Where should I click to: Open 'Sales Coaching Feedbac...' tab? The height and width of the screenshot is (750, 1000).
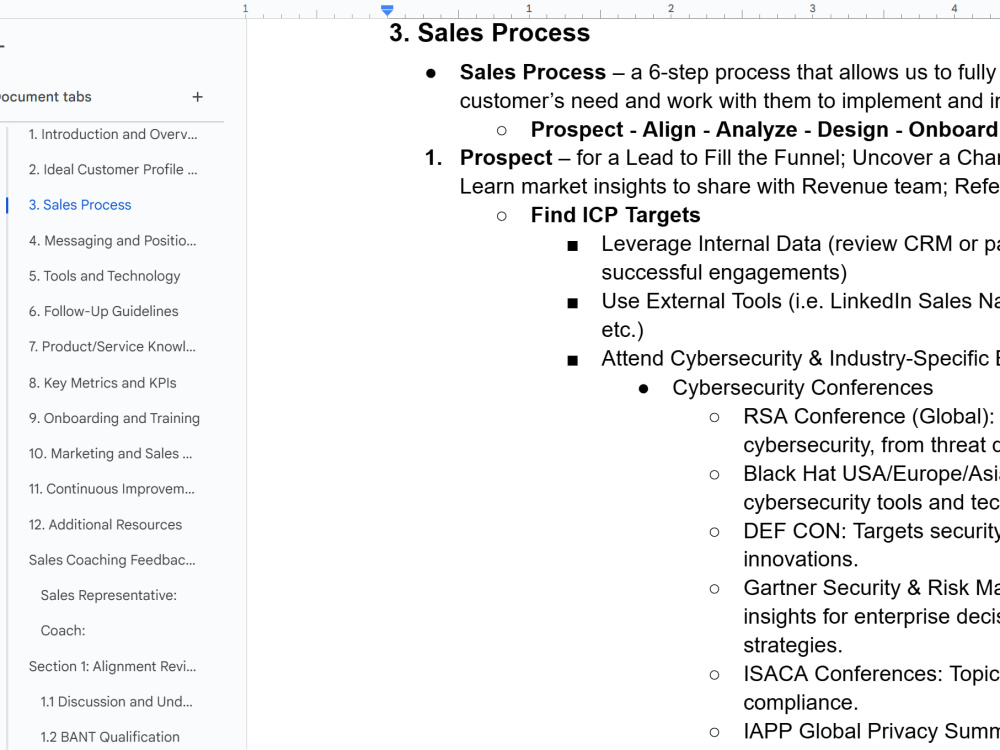point(112,560)
